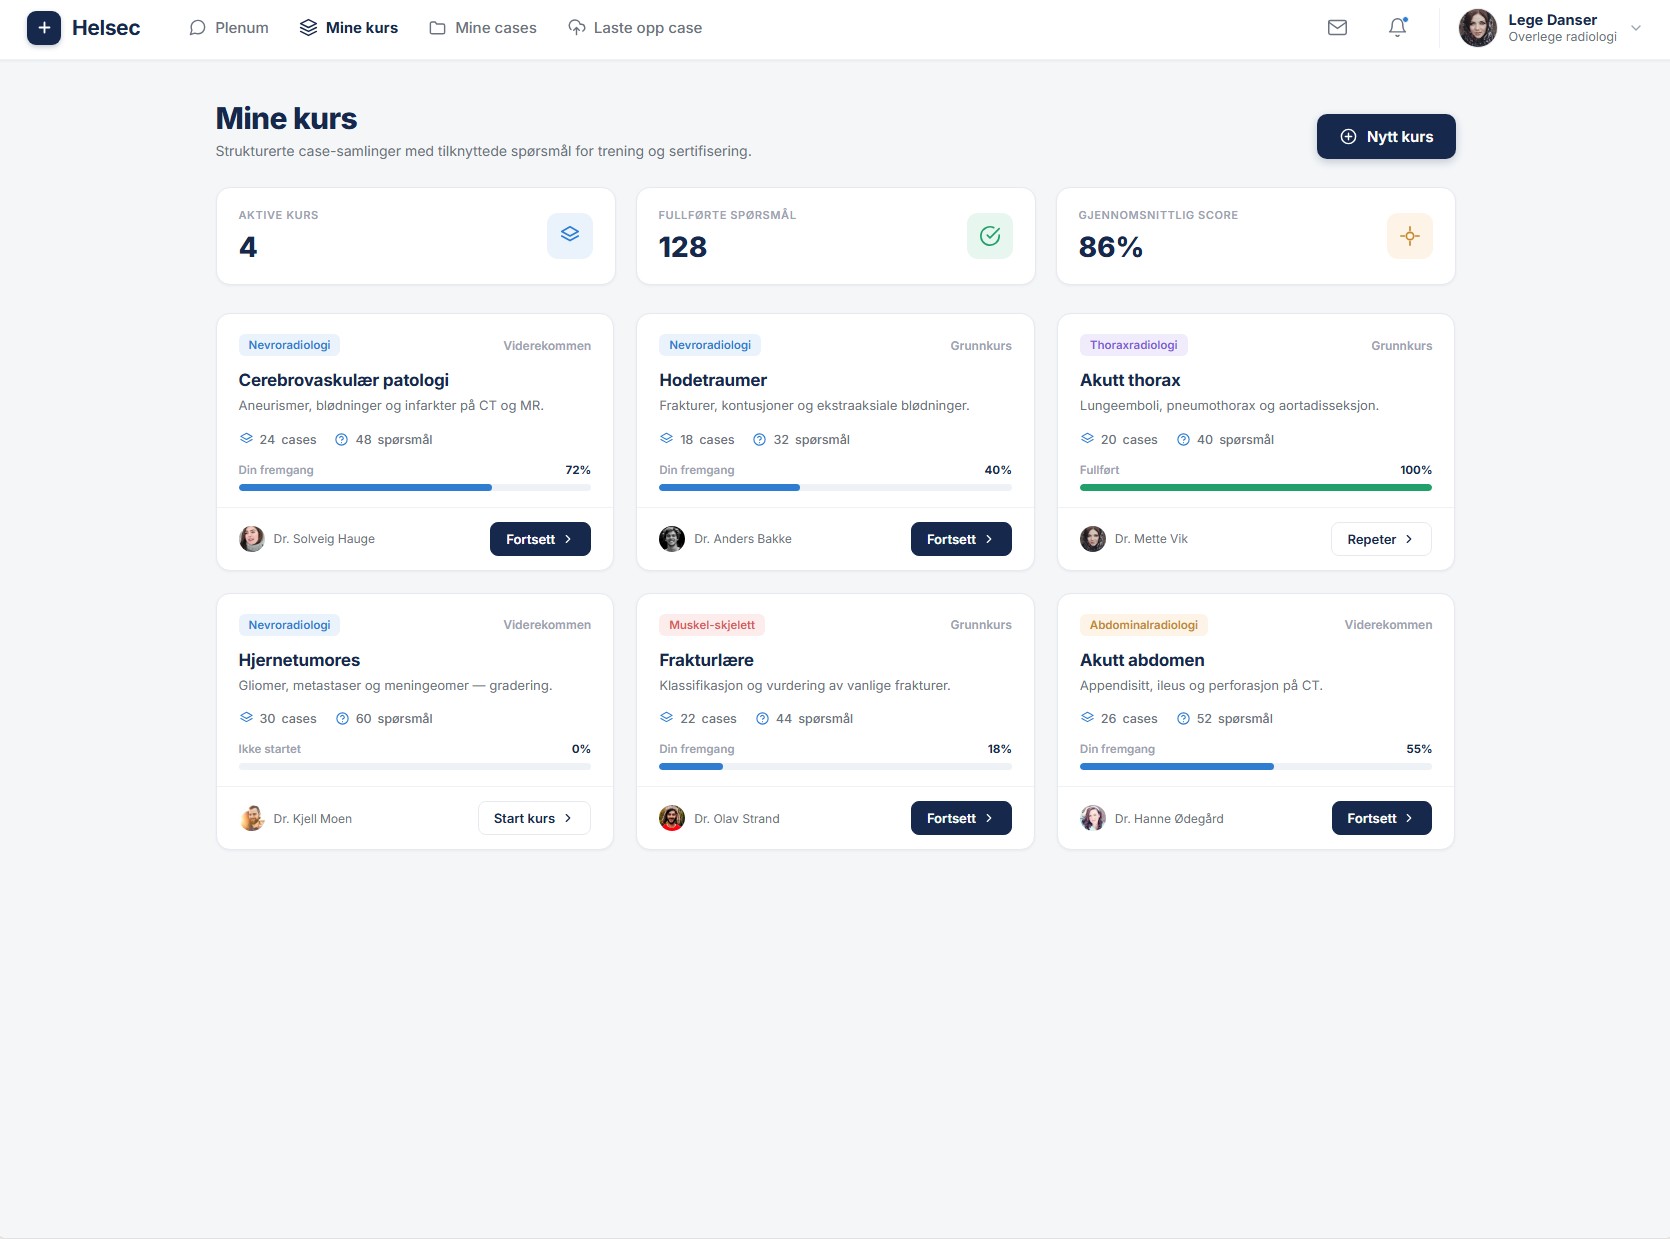Click Nevroradiologi tag on Hodetraumer card
1670x1239 pixels.
(x=710, y=345)
